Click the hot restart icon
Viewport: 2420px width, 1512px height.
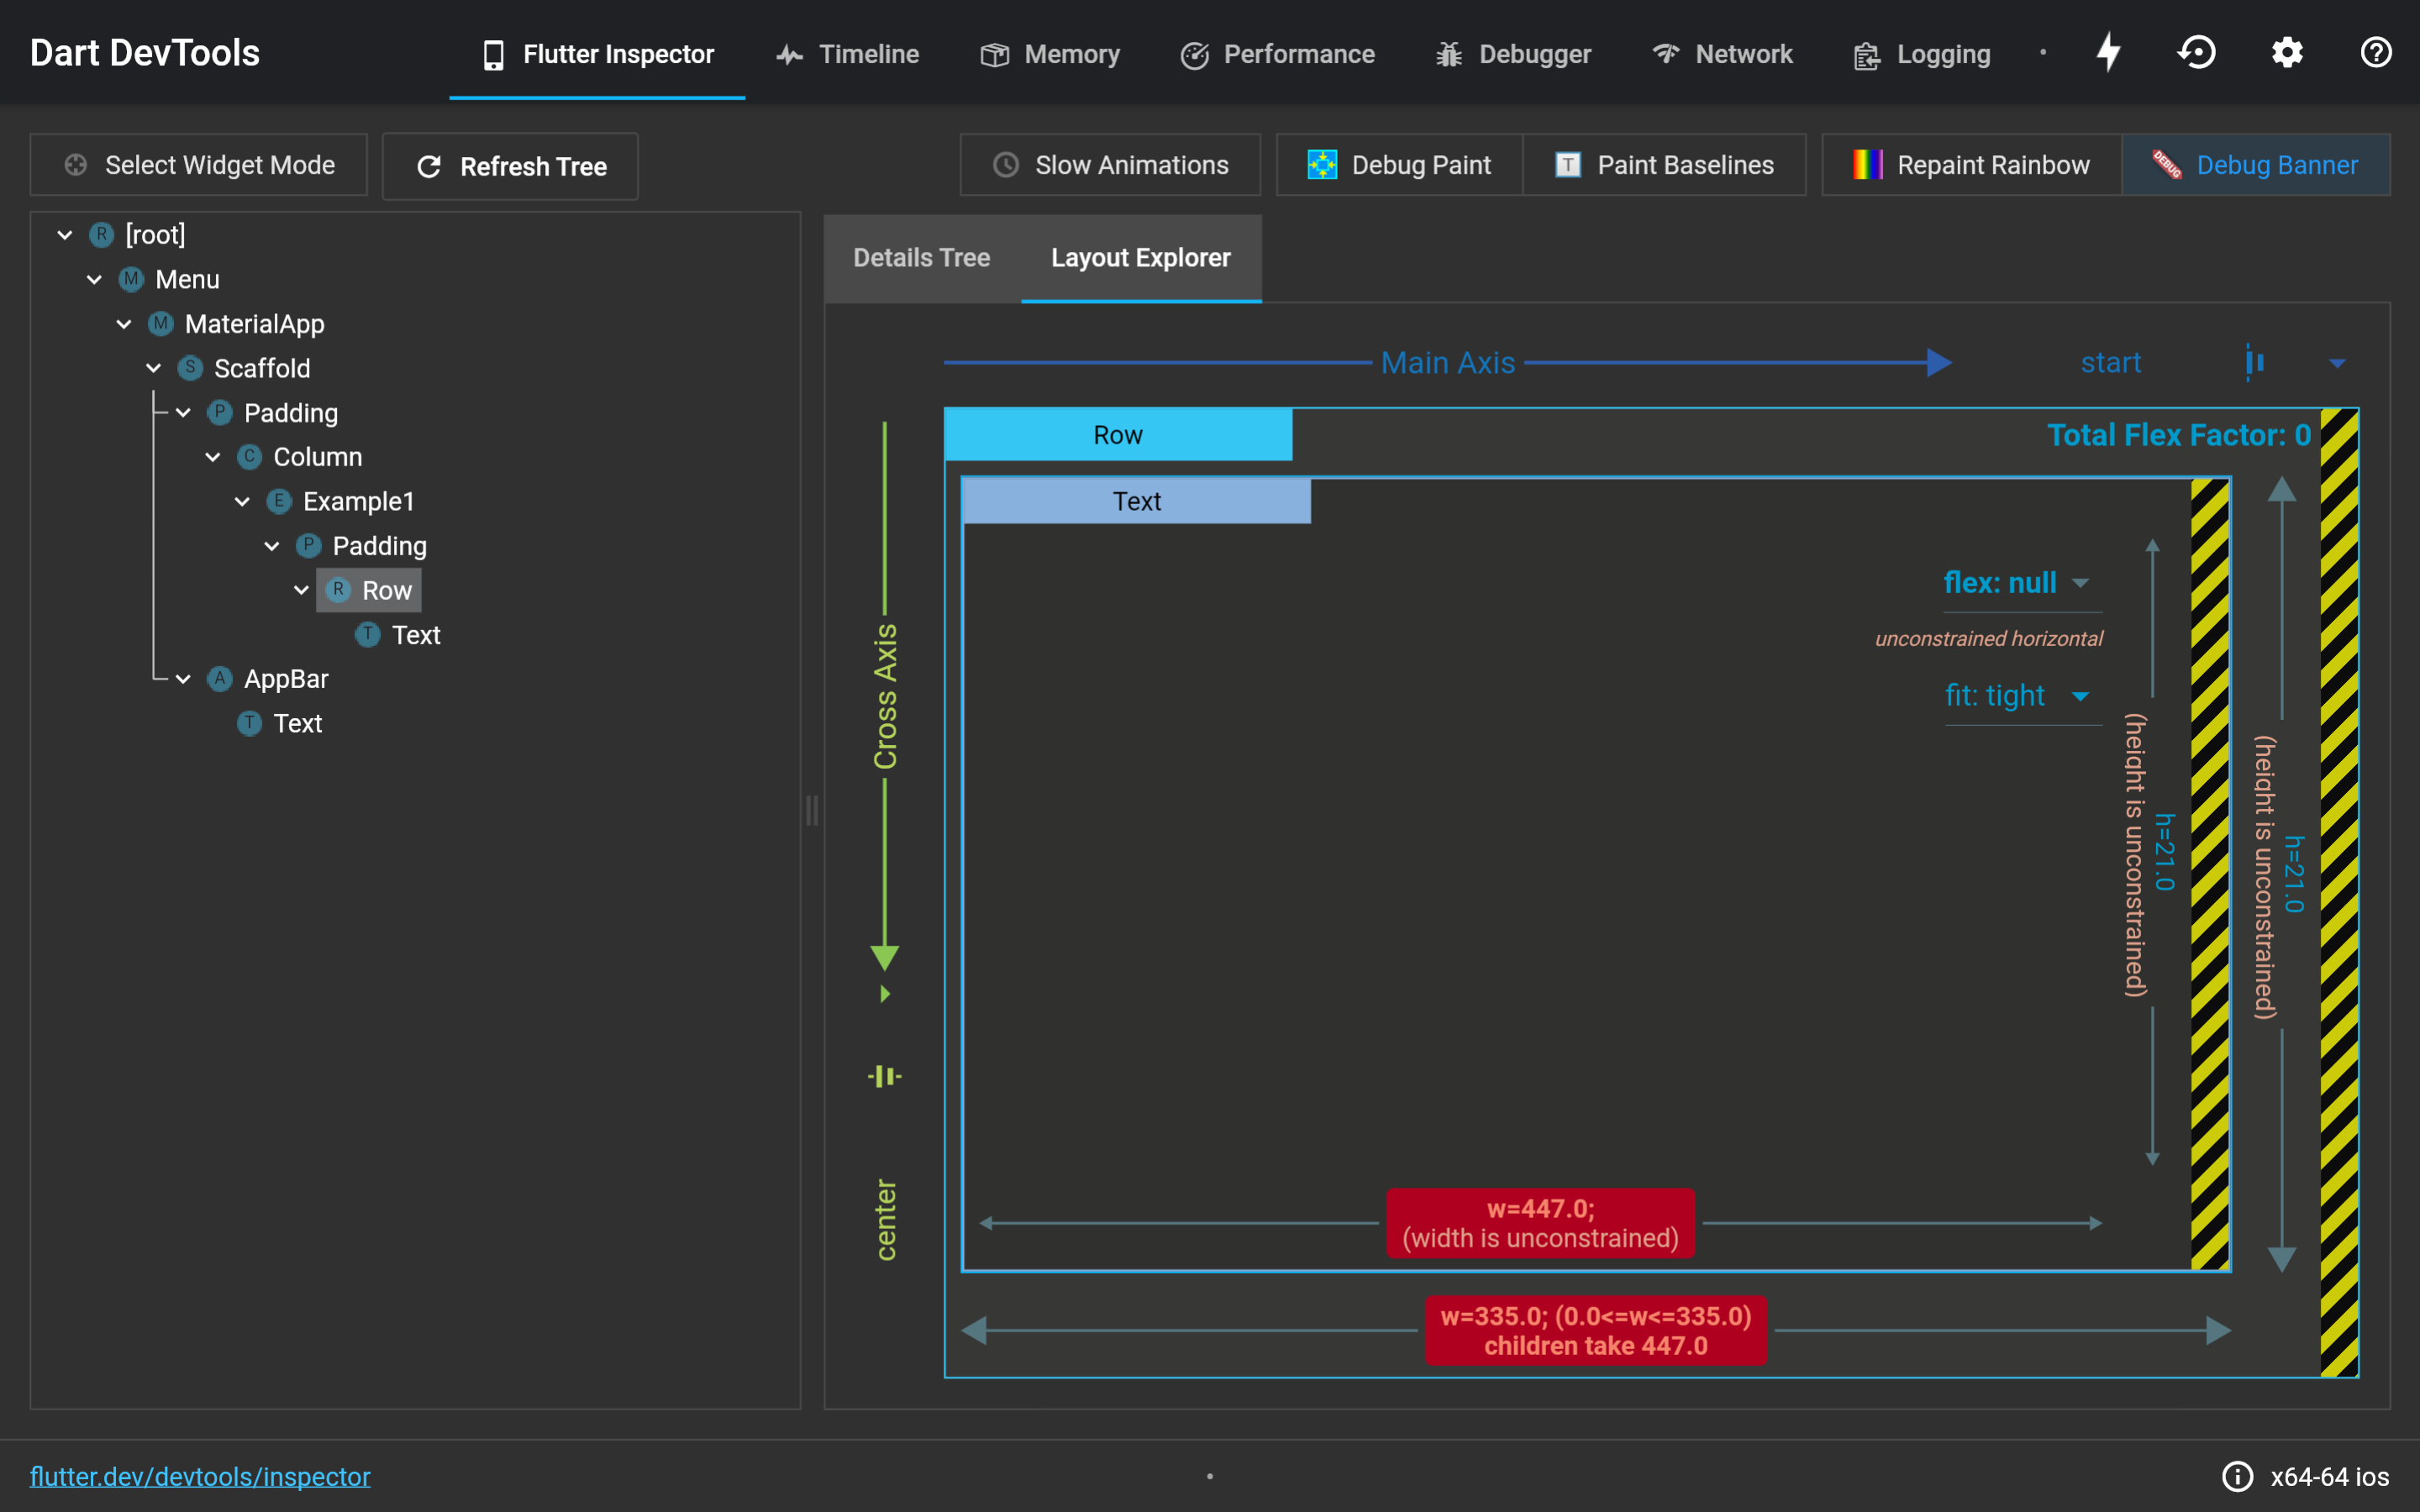[2197, 52]
